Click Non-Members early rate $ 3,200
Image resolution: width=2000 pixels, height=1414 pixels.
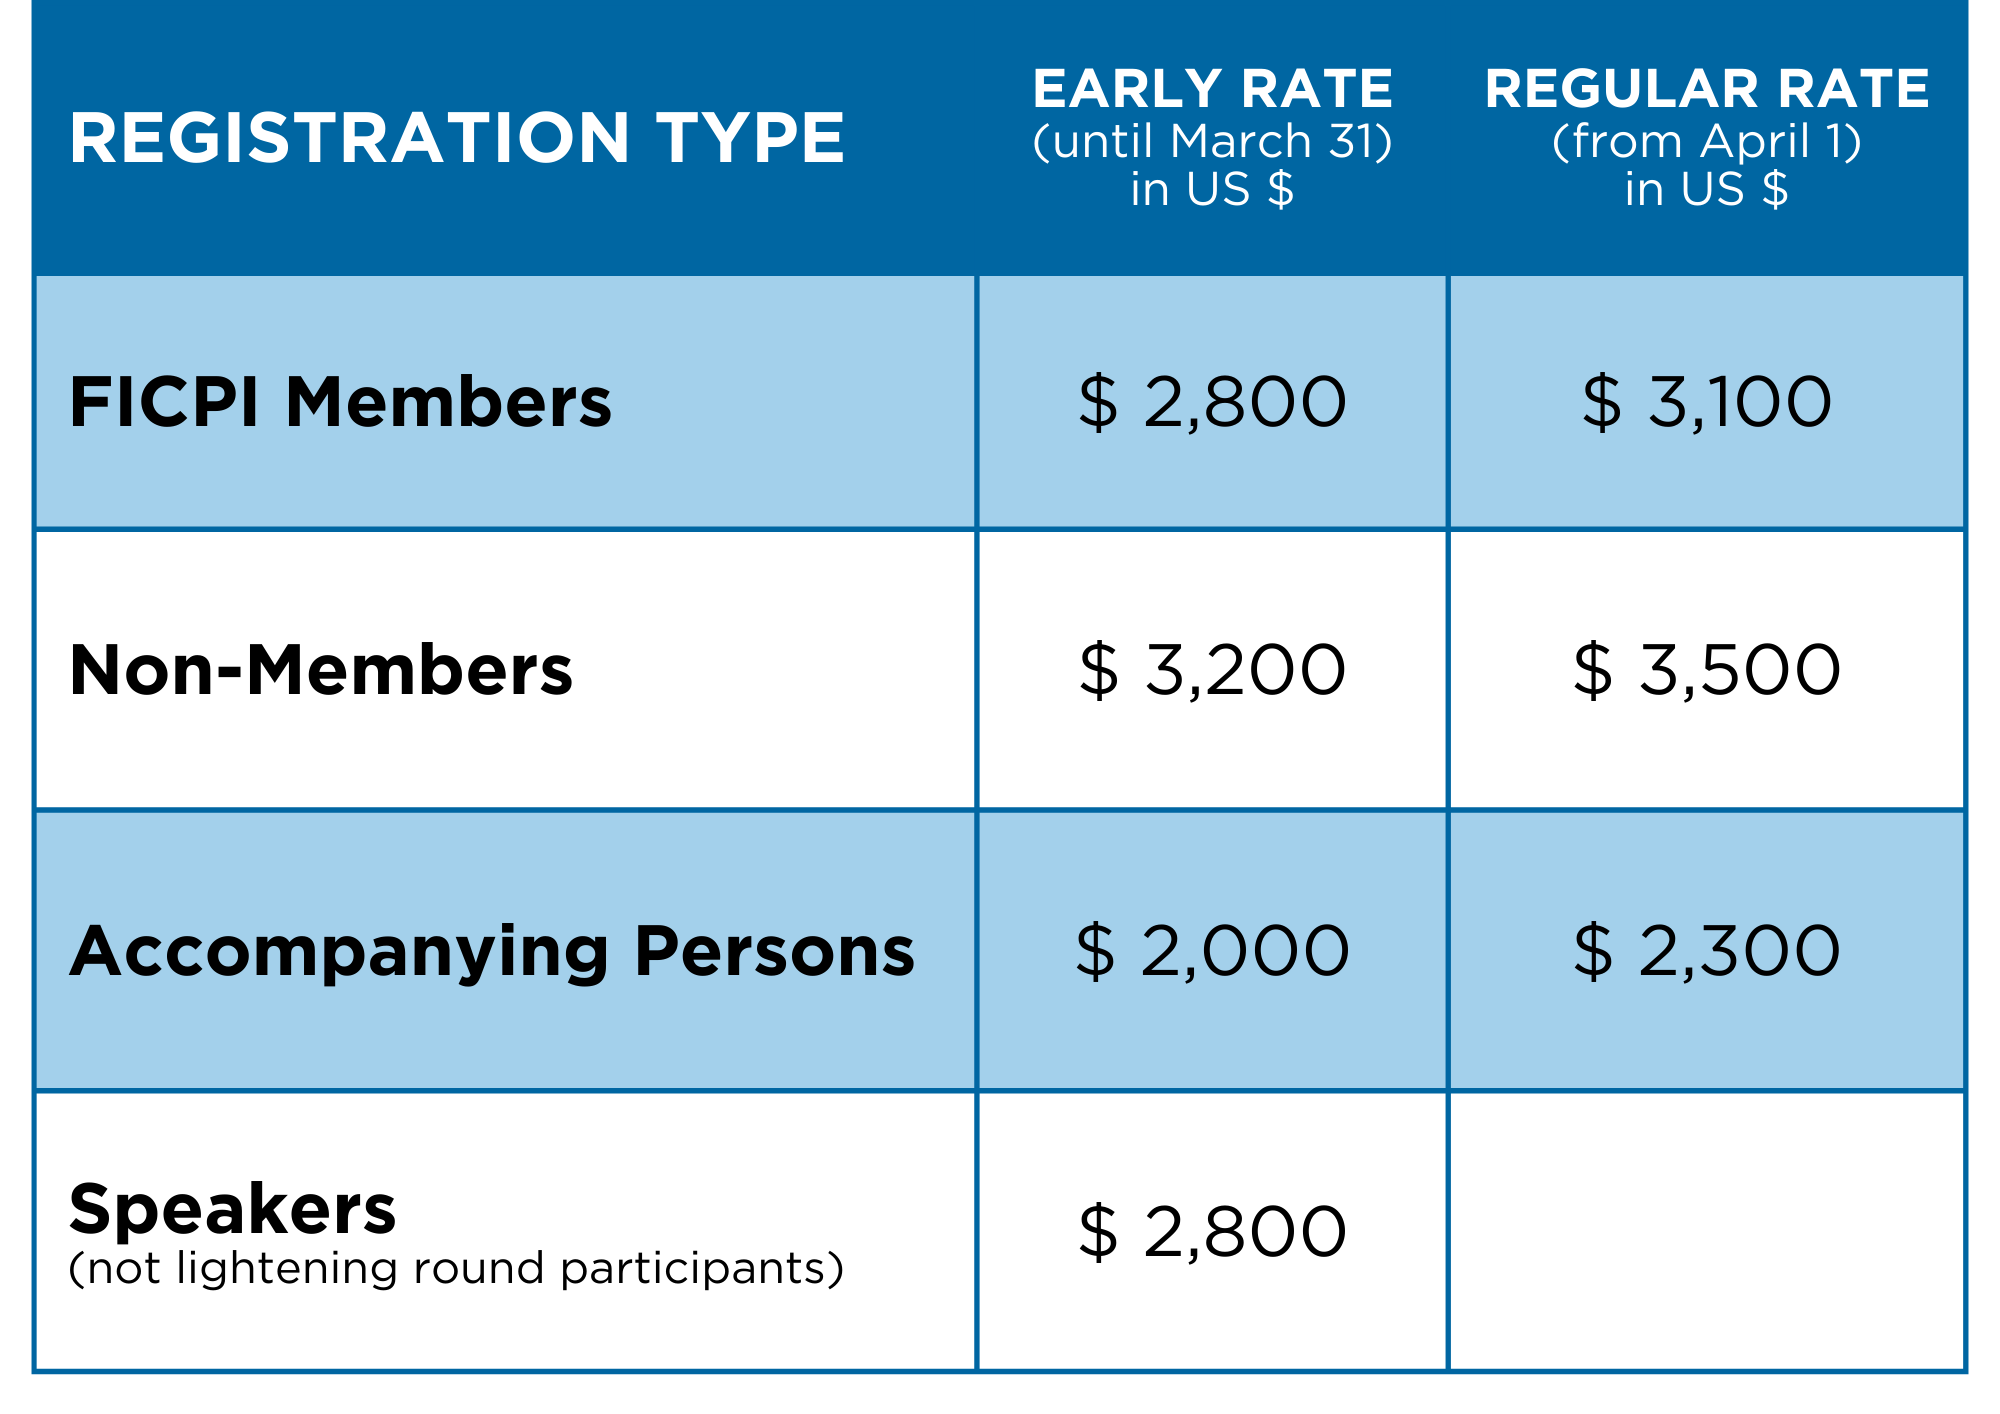pyautogui.click(x=1212, y=669)
